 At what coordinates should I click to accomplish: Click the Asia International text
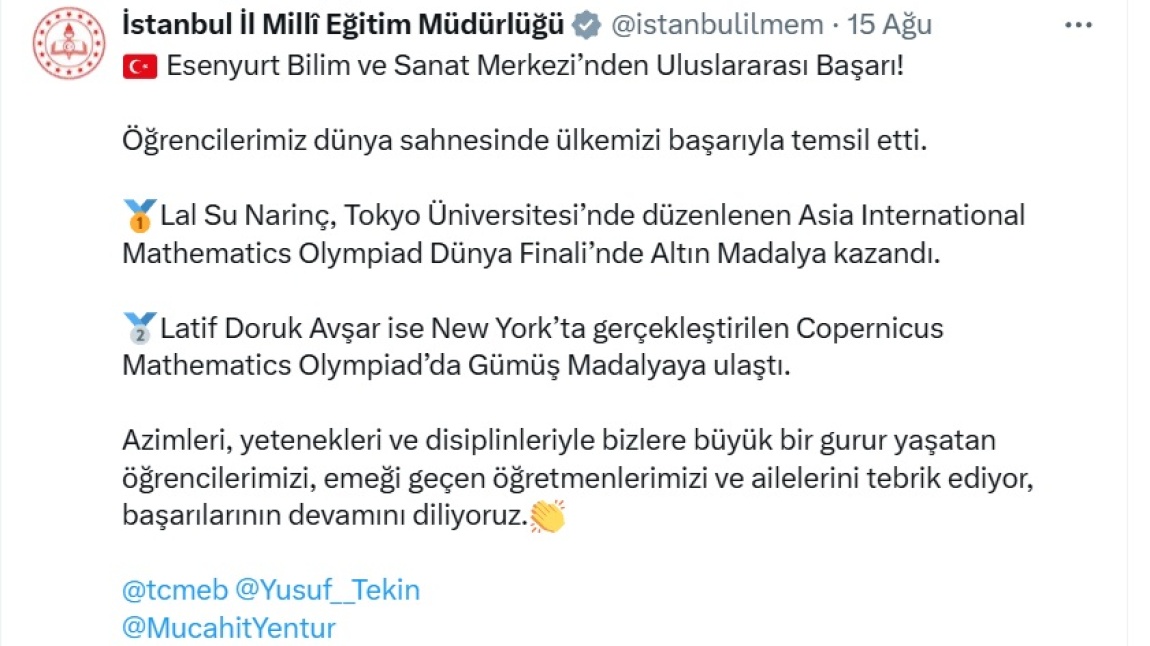pos(911,215)
